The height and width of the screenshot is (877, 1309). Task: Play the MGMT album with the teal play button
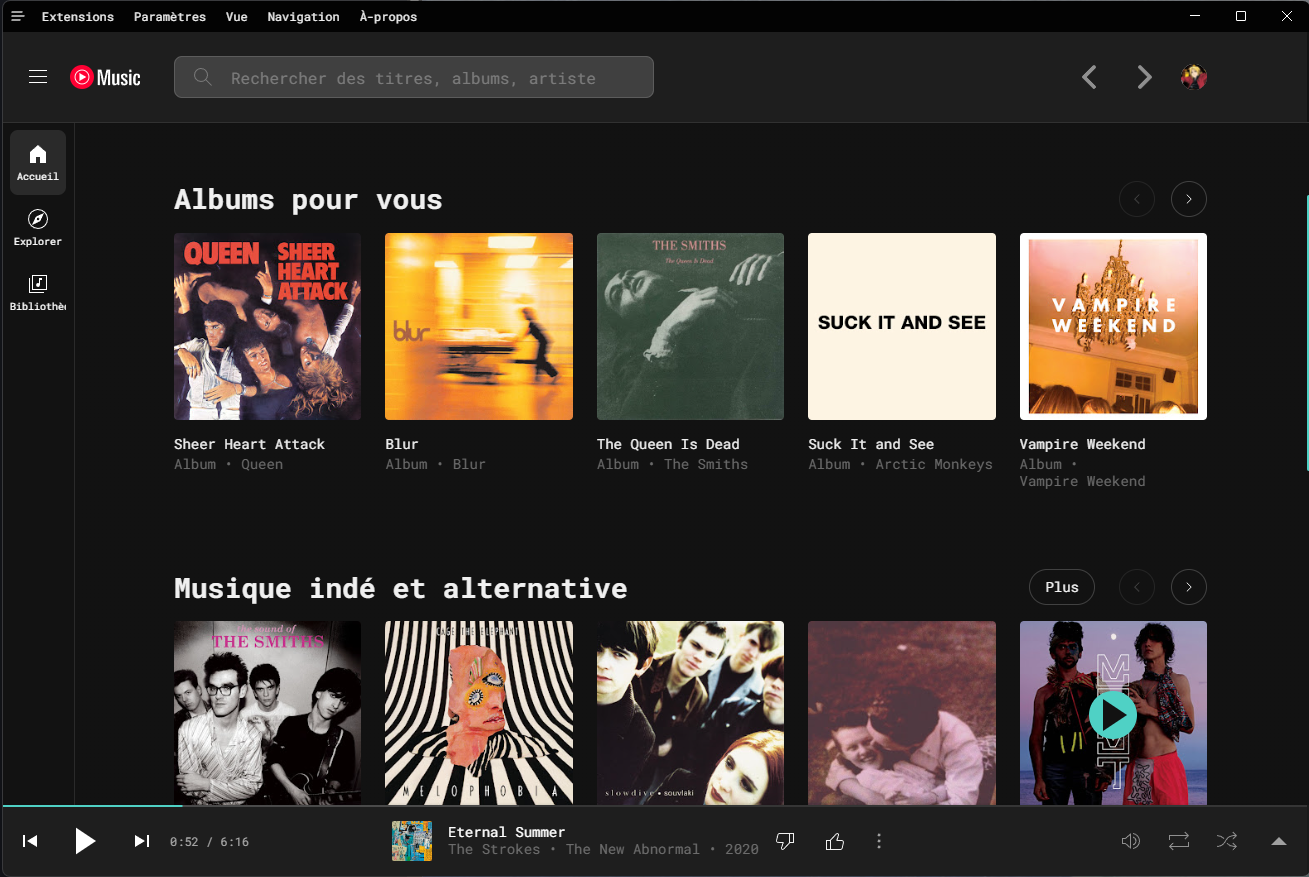pyautogui.click(x=1113, y=714)
